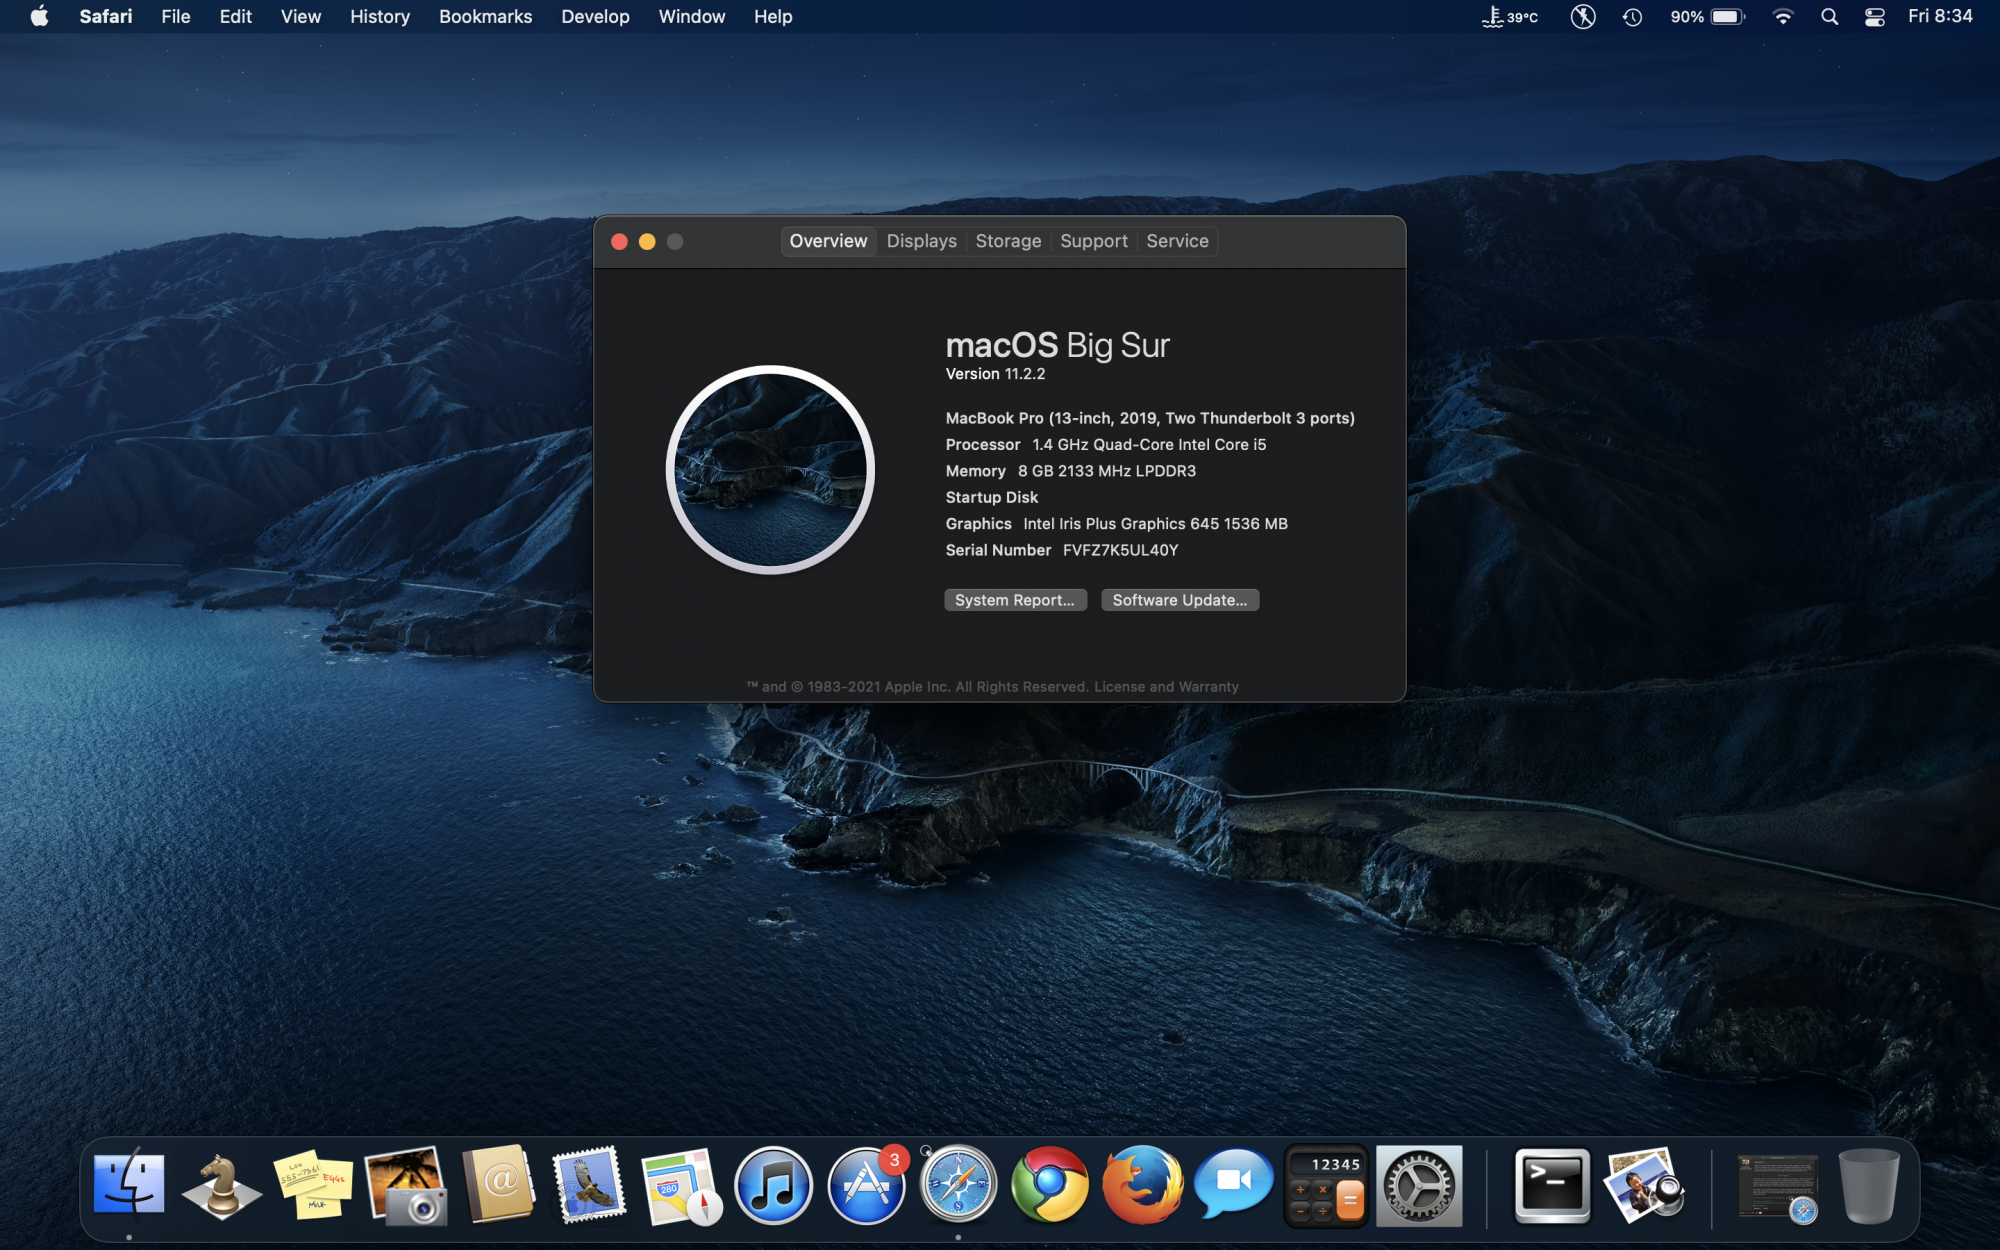Click Version 11.2.2 text

tap(995, 374)
